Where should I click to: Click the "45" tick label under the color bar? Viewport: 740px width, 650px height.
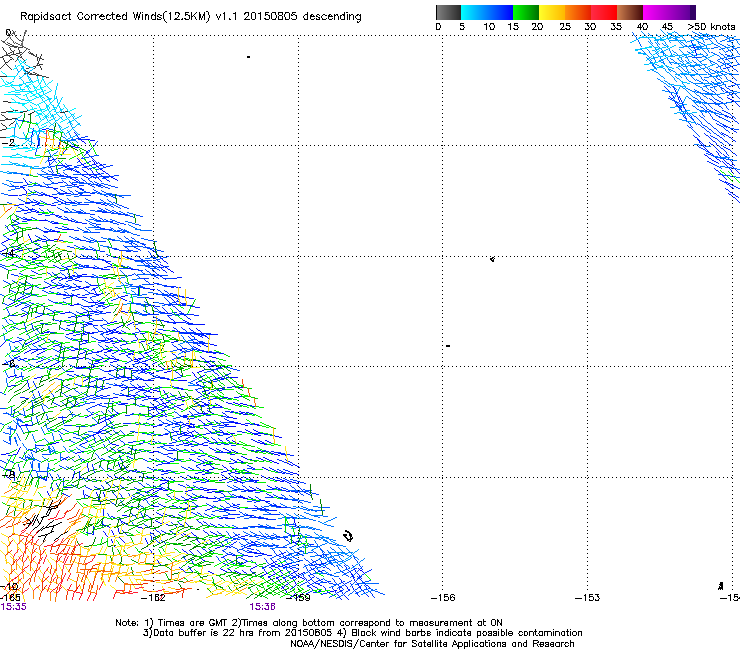[667, 27]
